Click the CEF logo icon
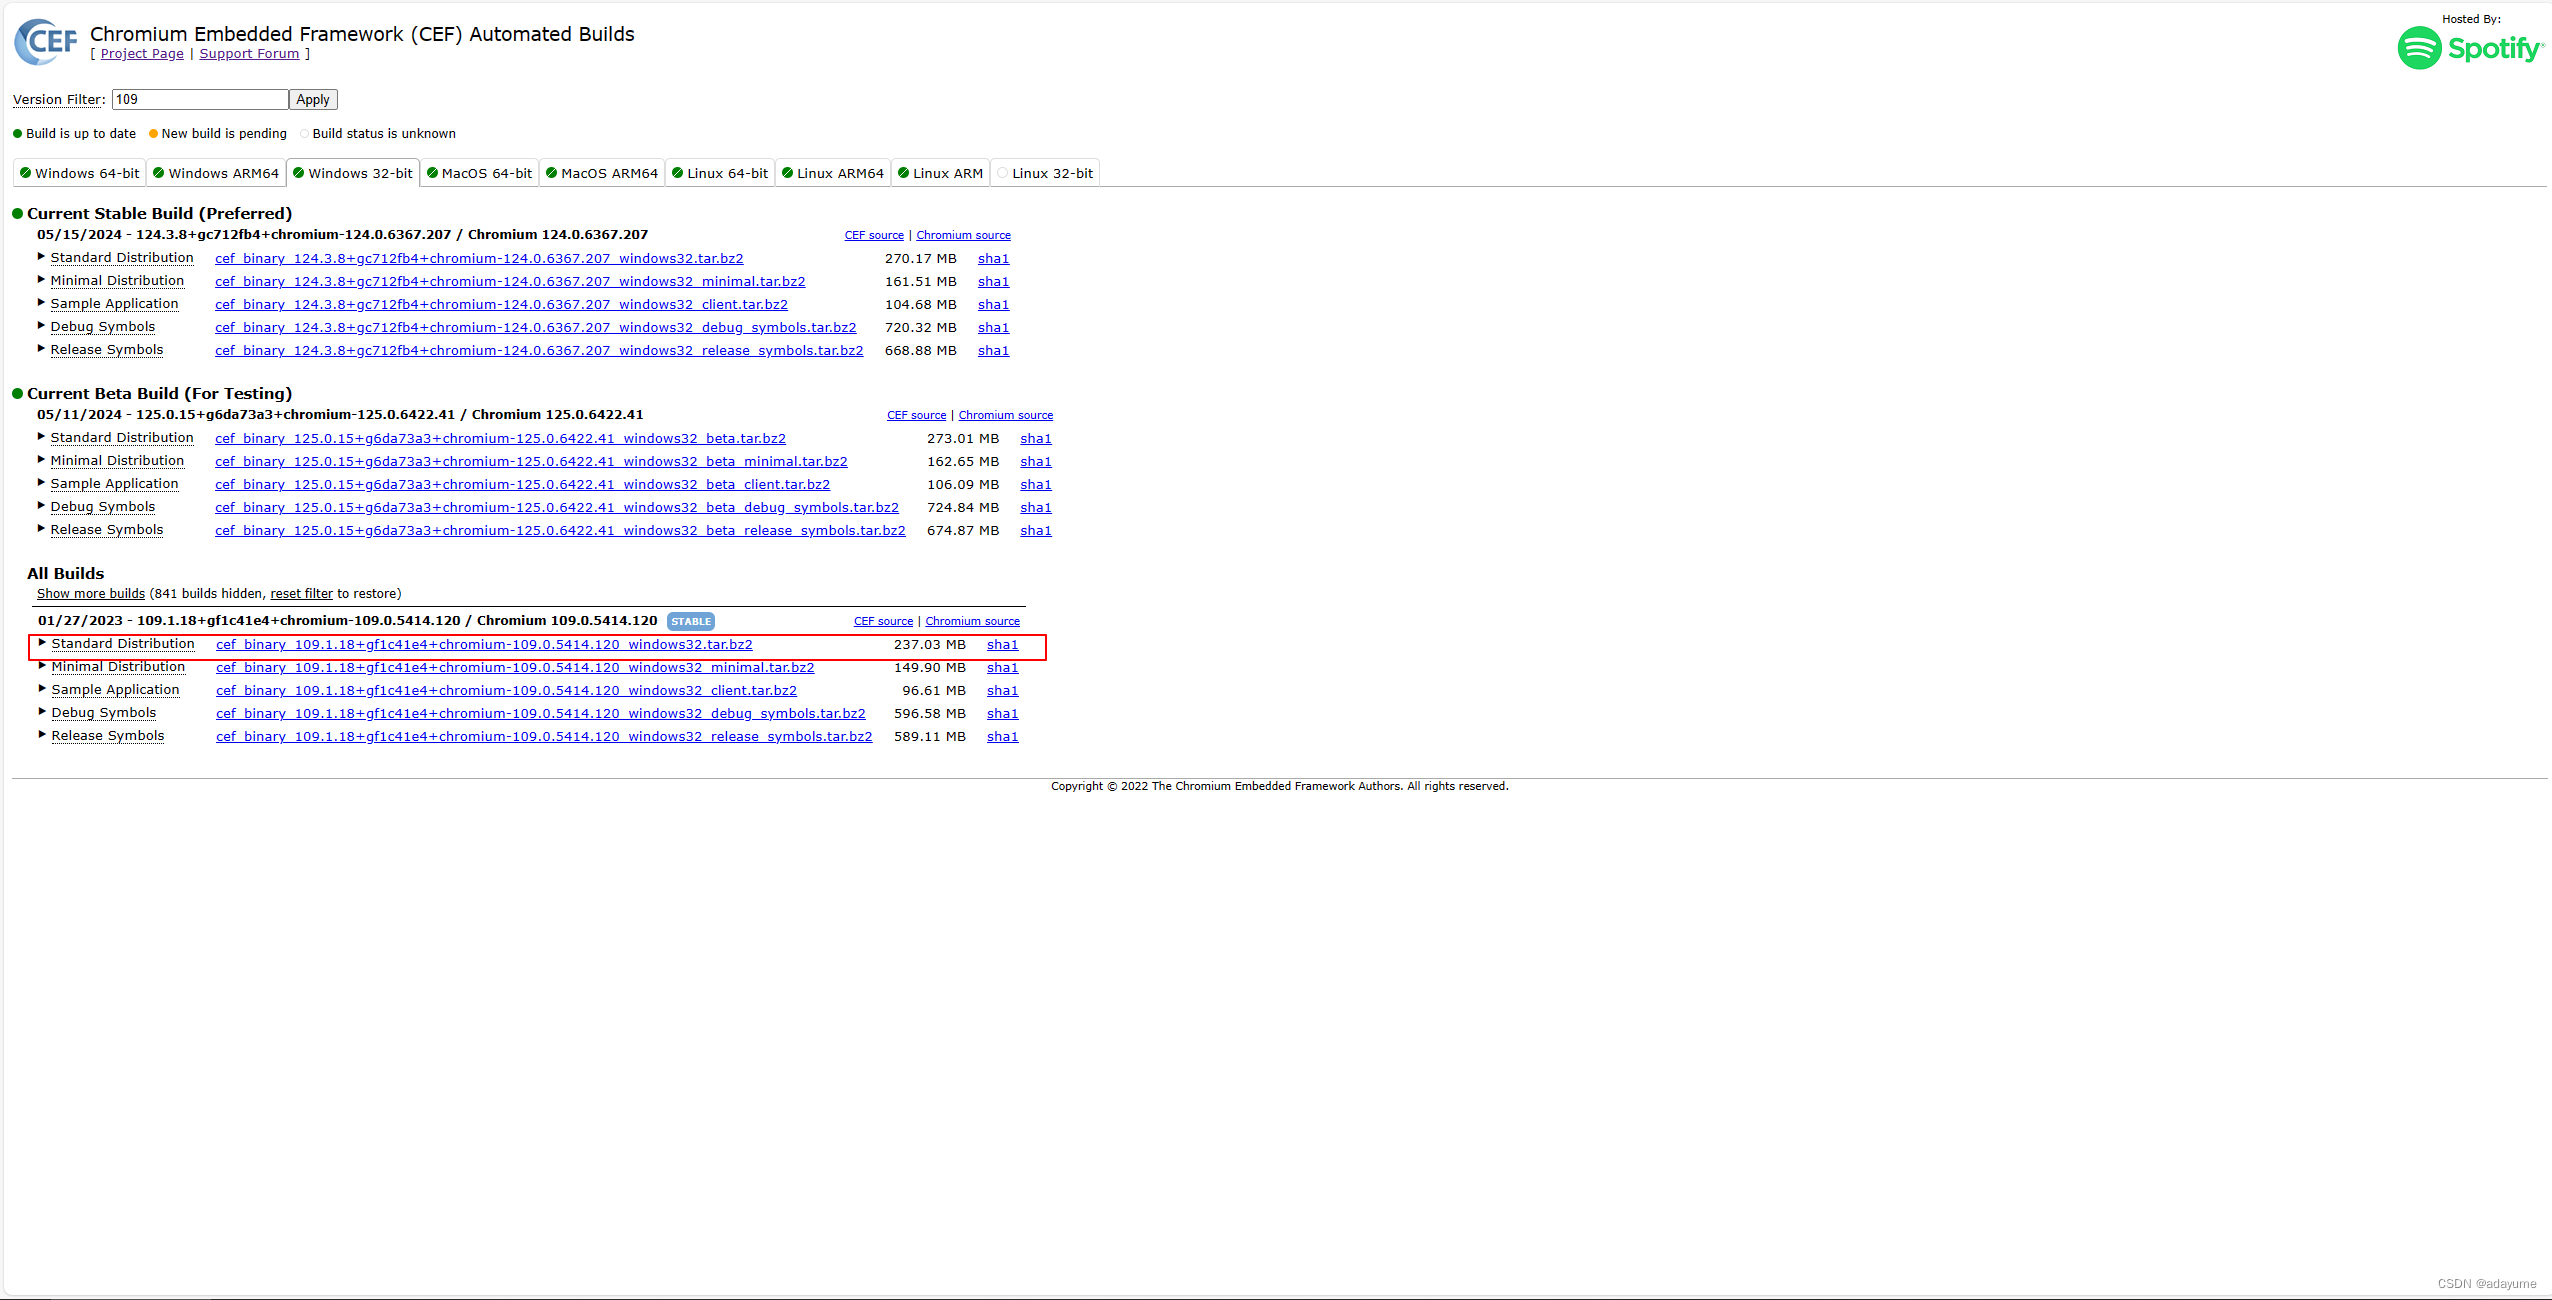The image size is (2552, 1300). pos(45,42)
